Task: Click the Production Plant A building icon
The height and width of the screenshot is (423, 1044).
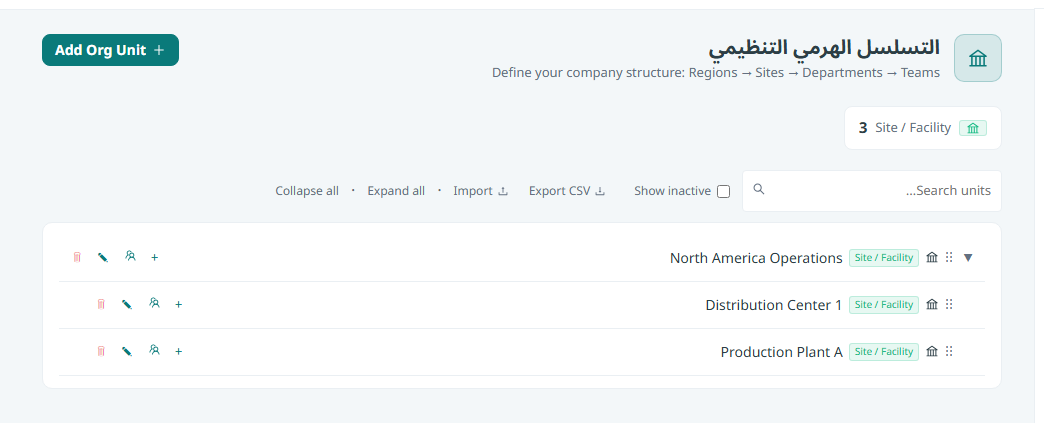Action: pyautogui.click(x=932, y=351)
